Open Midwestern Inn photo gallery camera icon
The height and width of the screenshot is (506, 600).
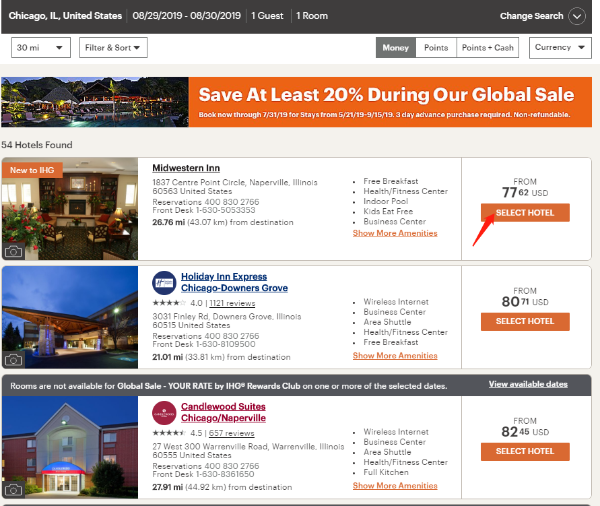point(13,251)
